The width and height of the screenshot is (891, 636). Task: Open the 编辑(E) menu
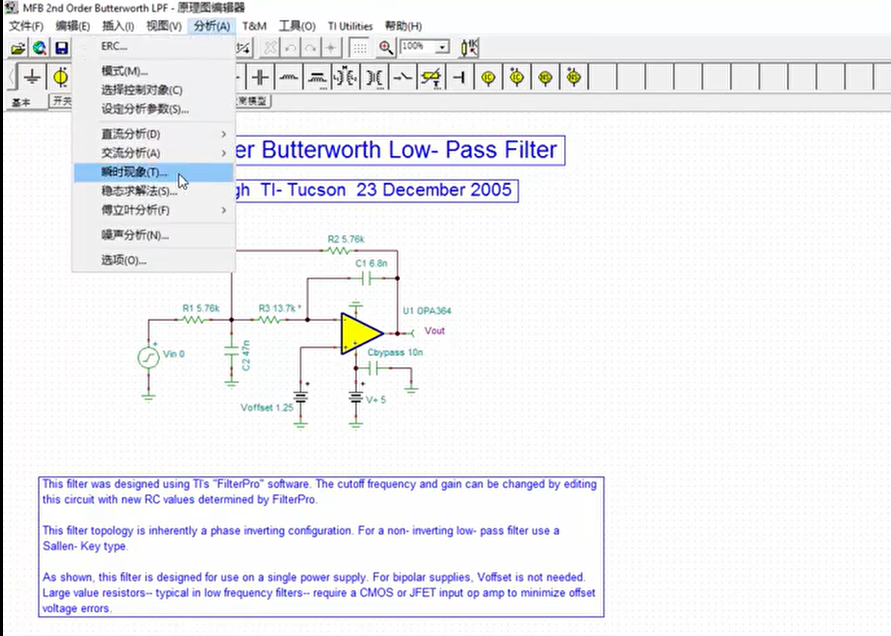click(x=73, y=26)
